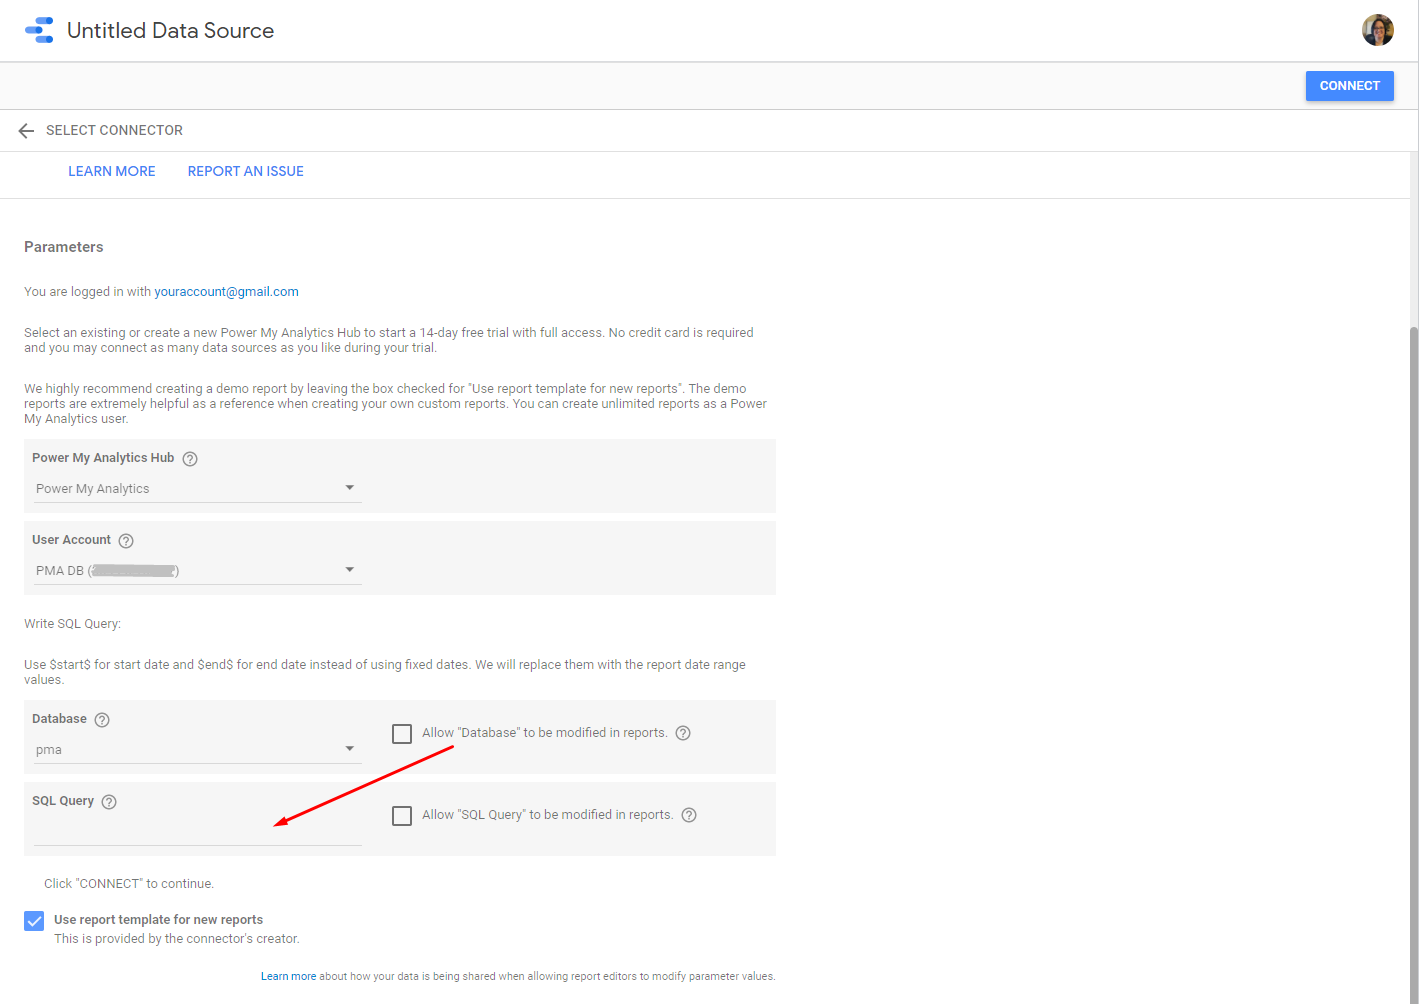Click the back arrow beside Select Connector

26,131
